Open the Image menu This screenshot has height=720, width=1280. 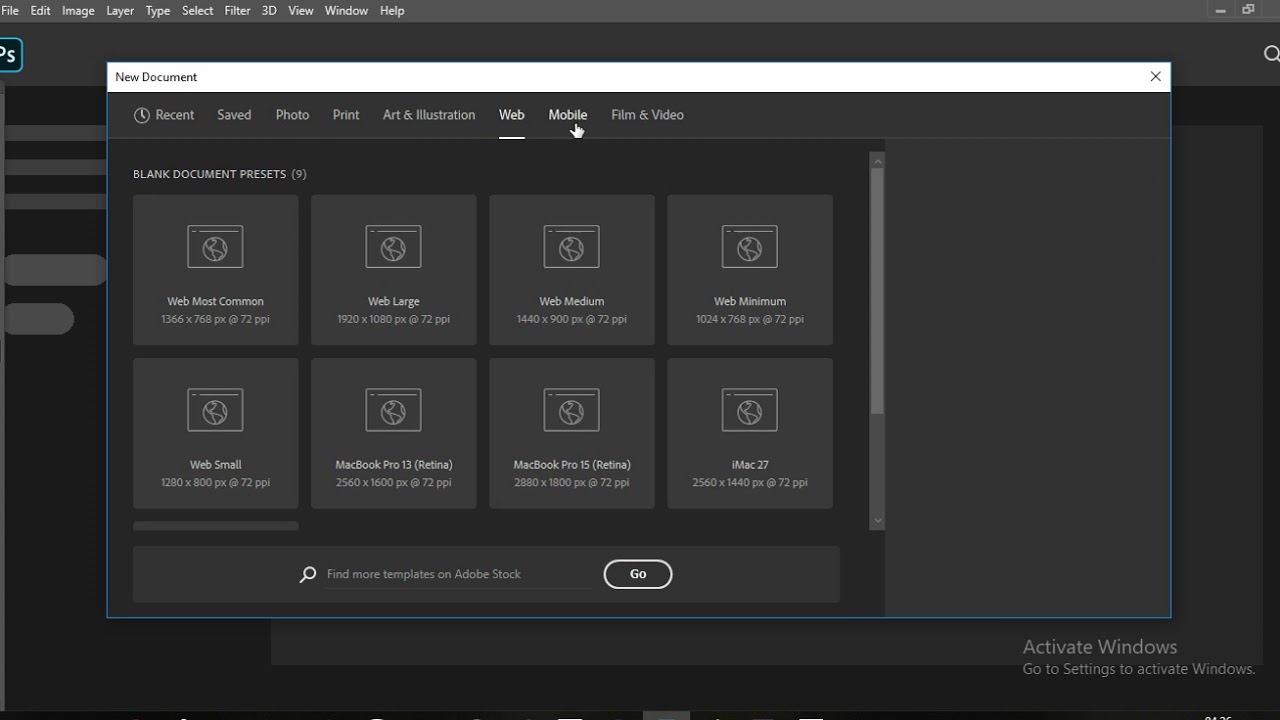pyautogui.click(x=78, y=10)
